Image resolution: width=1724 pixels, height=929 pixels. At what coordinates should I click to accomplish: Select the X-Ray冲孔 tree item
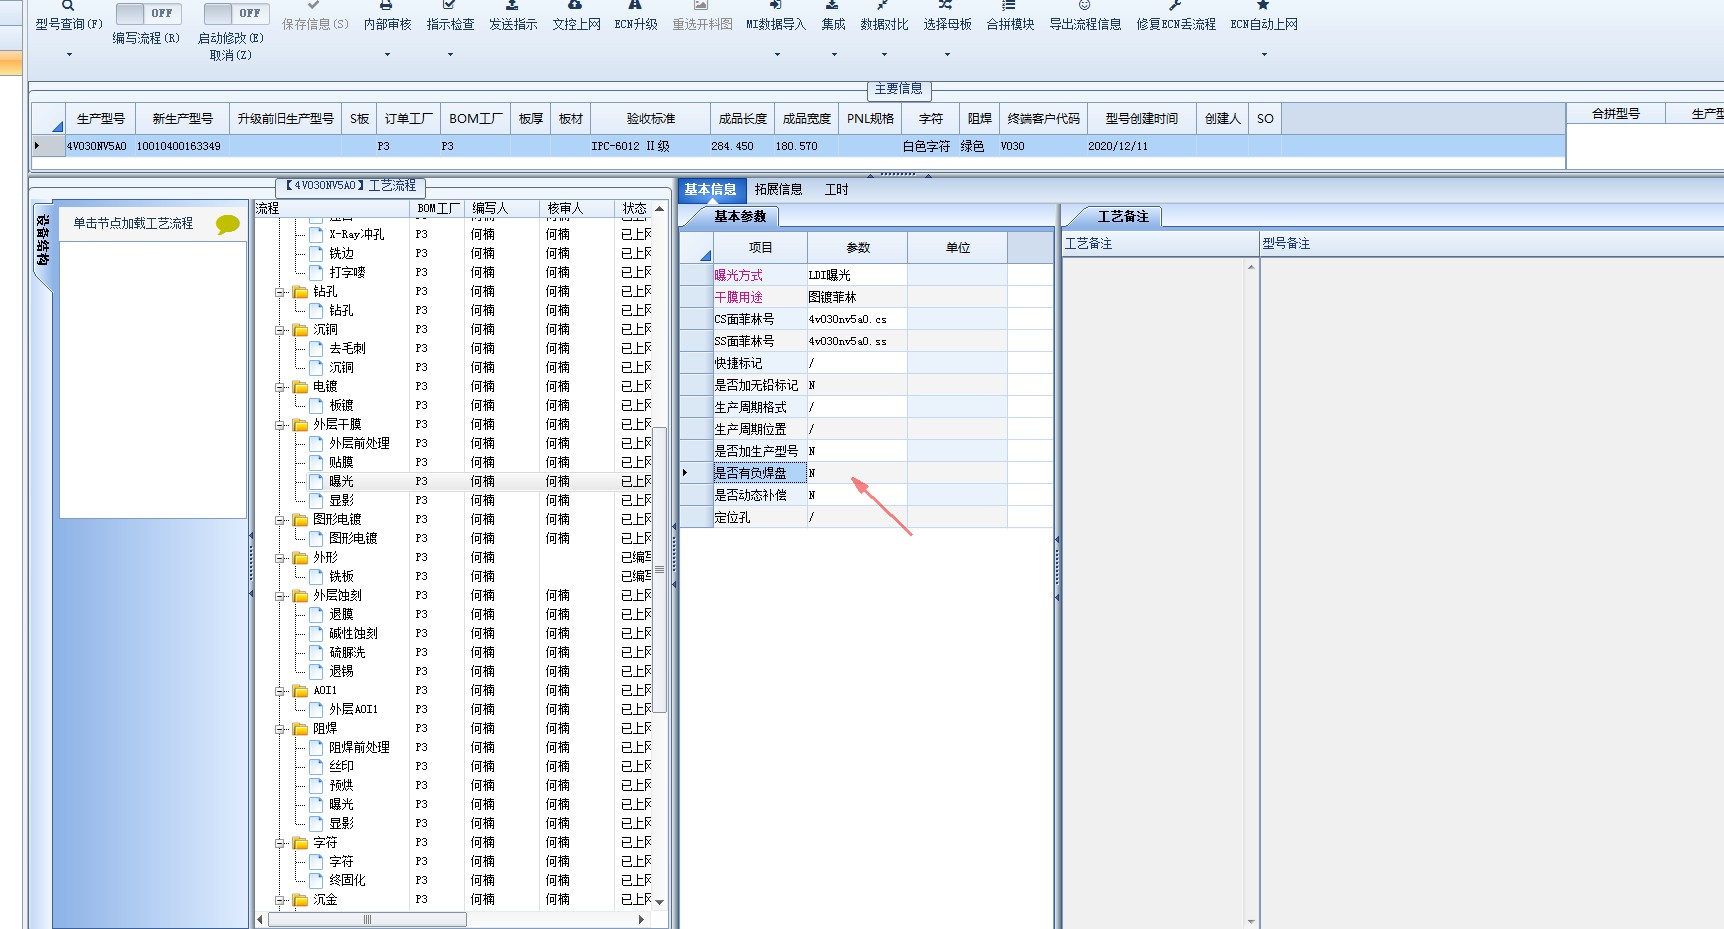[x=356, y=235]
